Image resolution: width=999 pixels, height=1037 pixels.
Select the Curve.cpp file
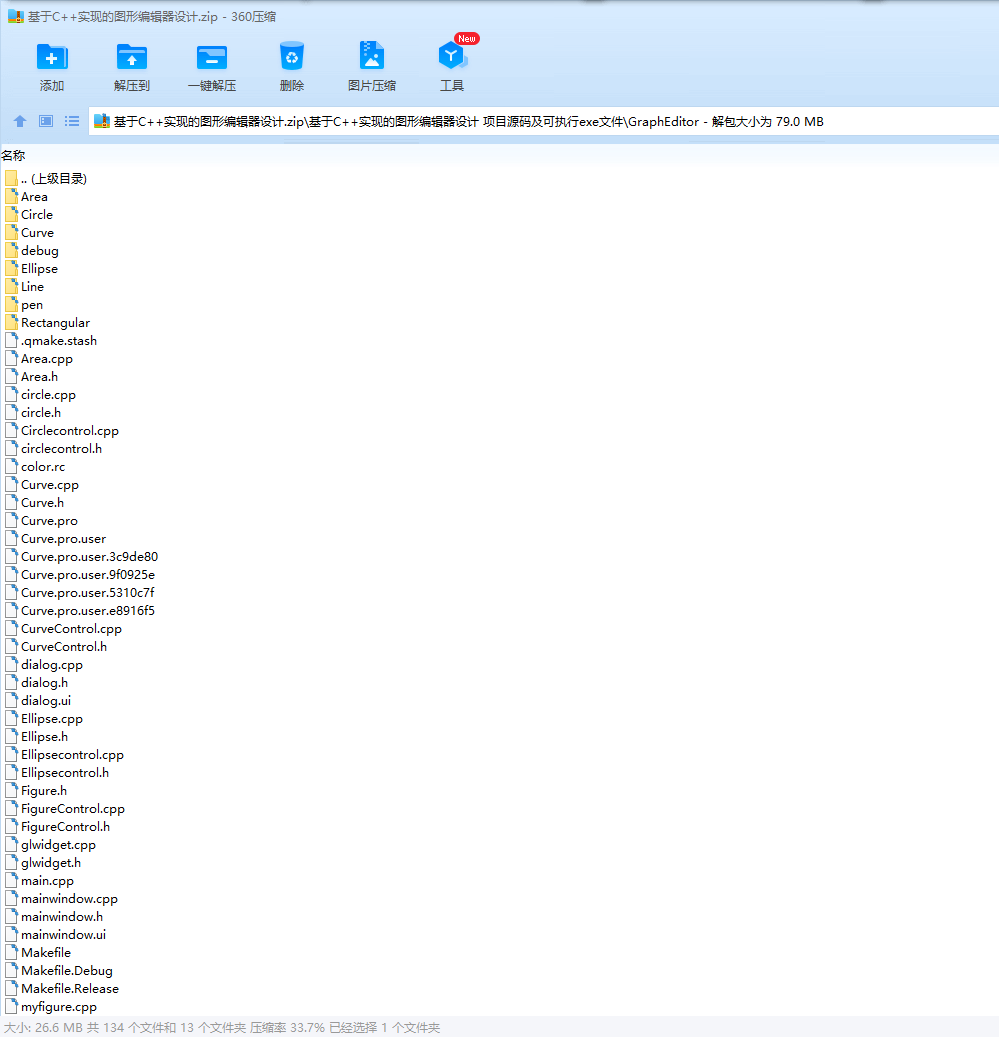[42, 485]
